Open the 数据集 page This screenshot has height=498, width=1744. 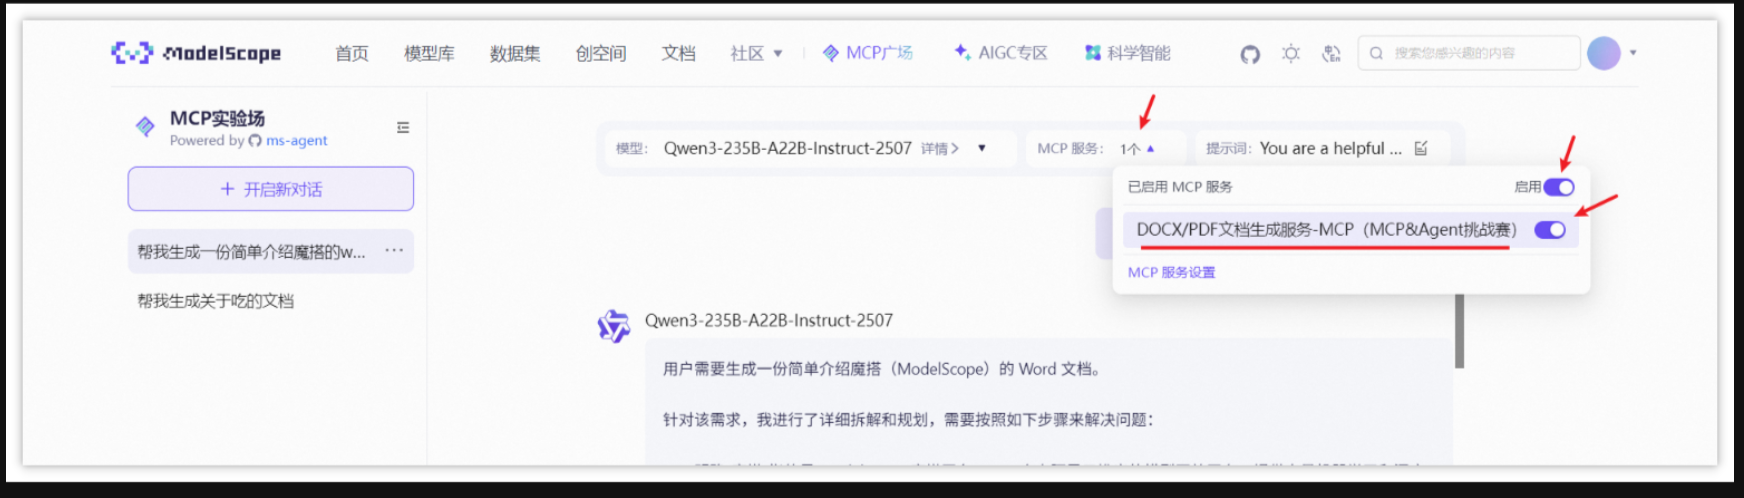515,53
